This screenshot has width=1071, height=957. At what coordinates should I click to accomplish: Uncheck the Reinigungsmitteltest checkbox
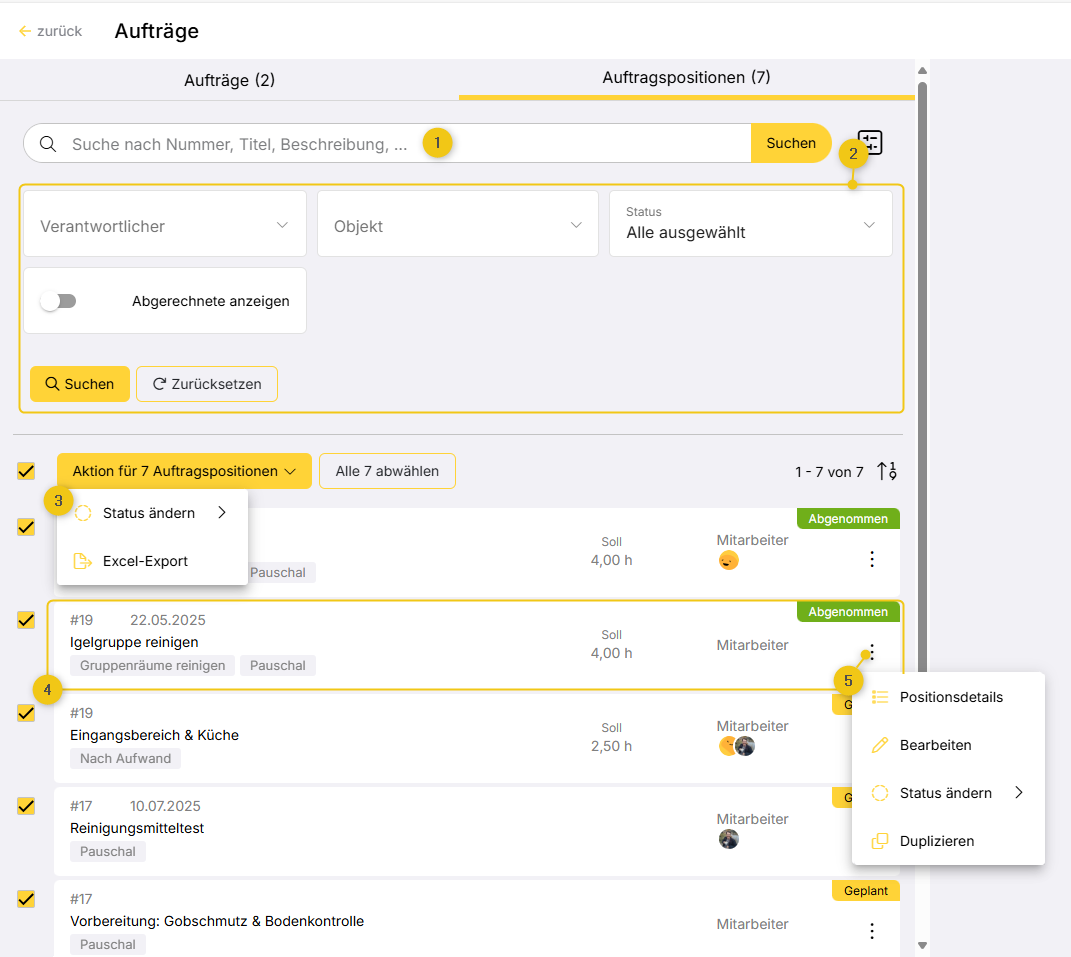pos(26,806)
